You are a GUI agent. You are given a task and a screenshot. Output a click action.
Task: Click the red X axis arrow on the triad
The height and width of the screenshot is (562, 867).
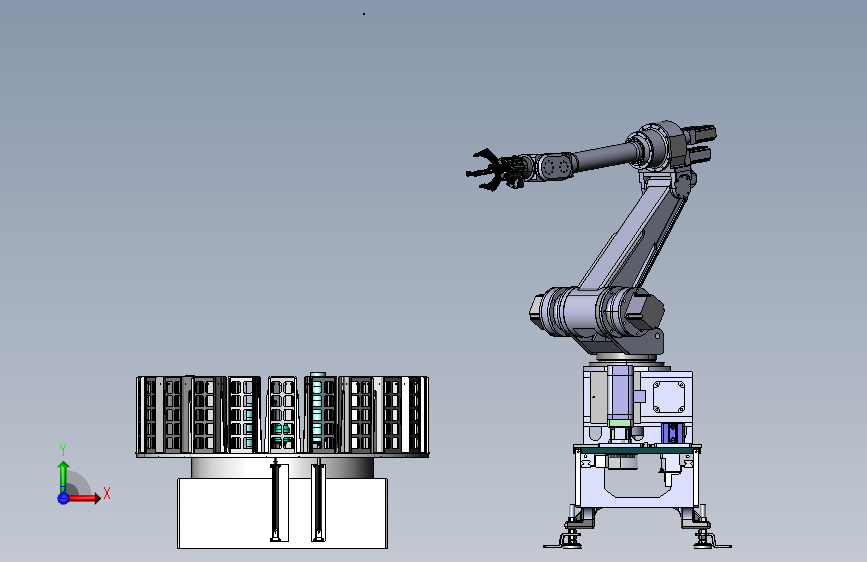[85, 498]
